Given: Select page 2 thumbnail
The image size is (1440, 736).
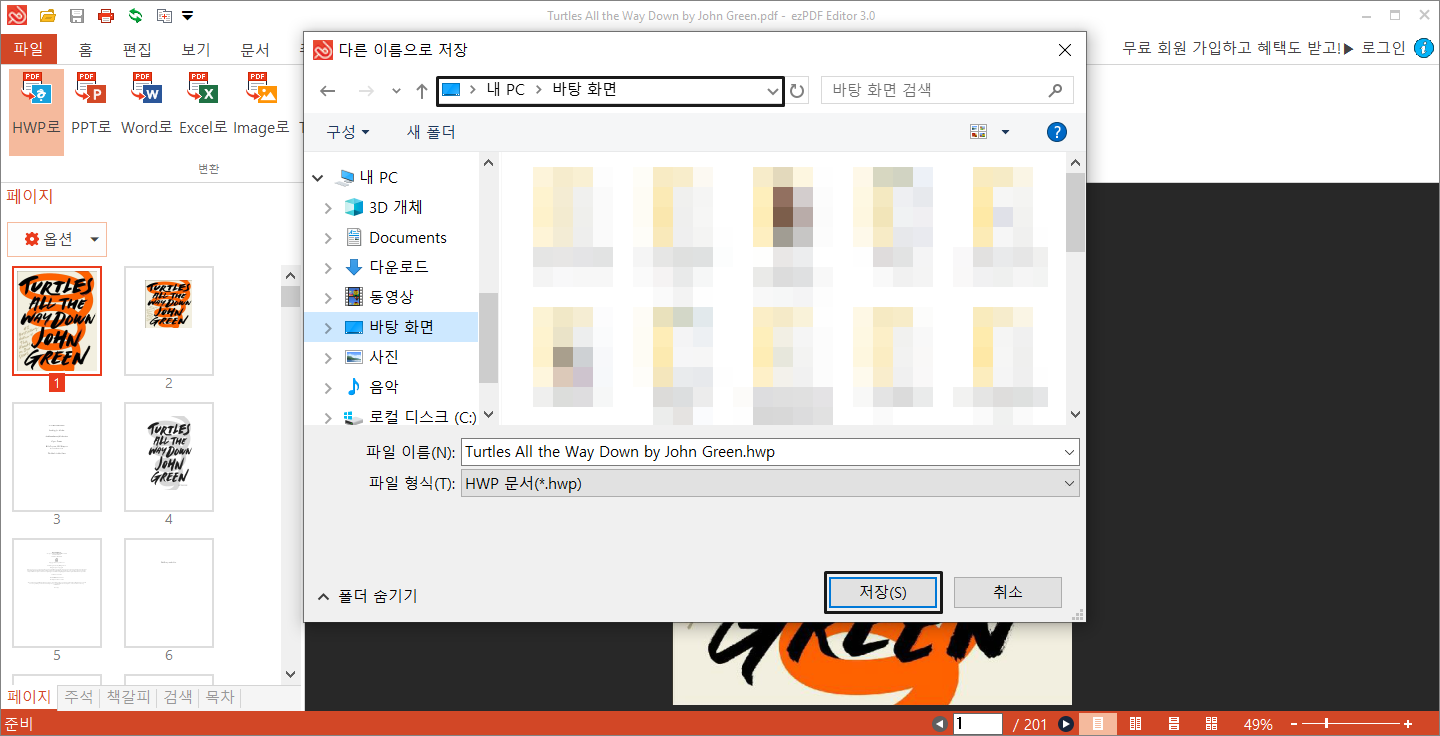Looking at the screenshot, I should click(169, 320).
